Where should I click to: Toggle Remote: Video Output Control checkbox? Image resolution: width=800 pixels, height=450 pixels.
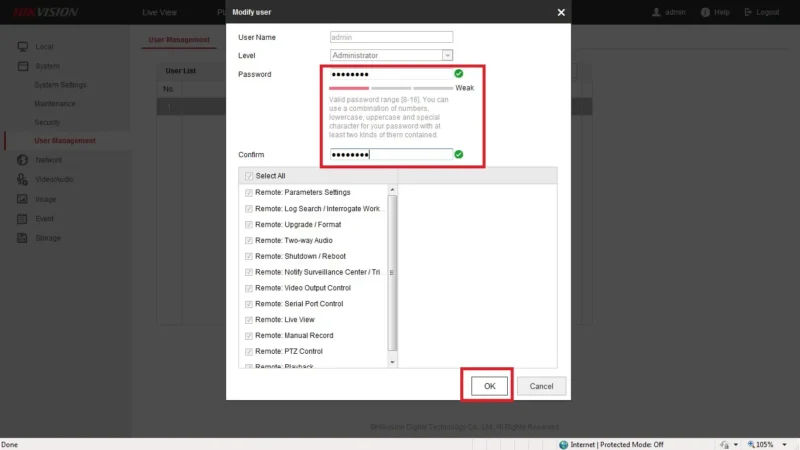pyautogui.click(x=248, y=288)
